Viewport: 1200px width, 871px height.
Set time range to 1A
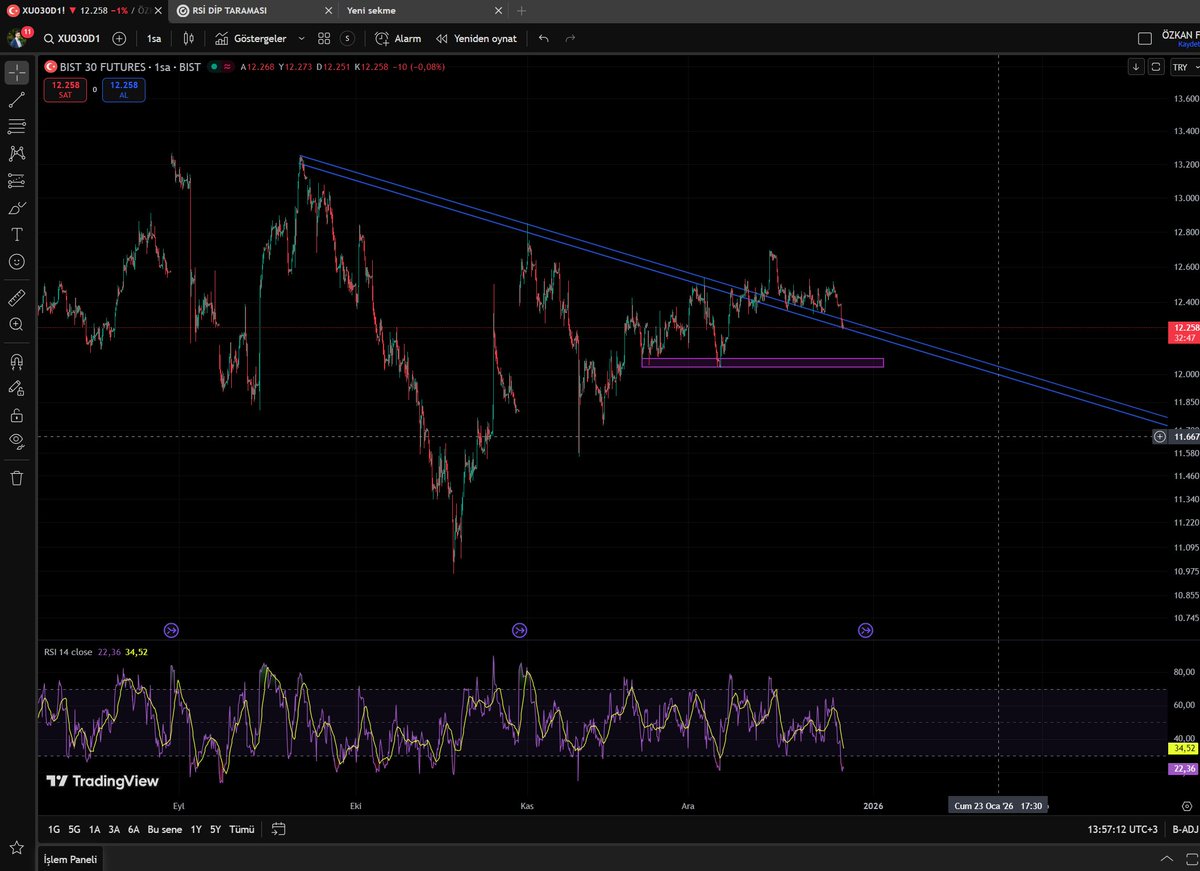coord(94,829)
